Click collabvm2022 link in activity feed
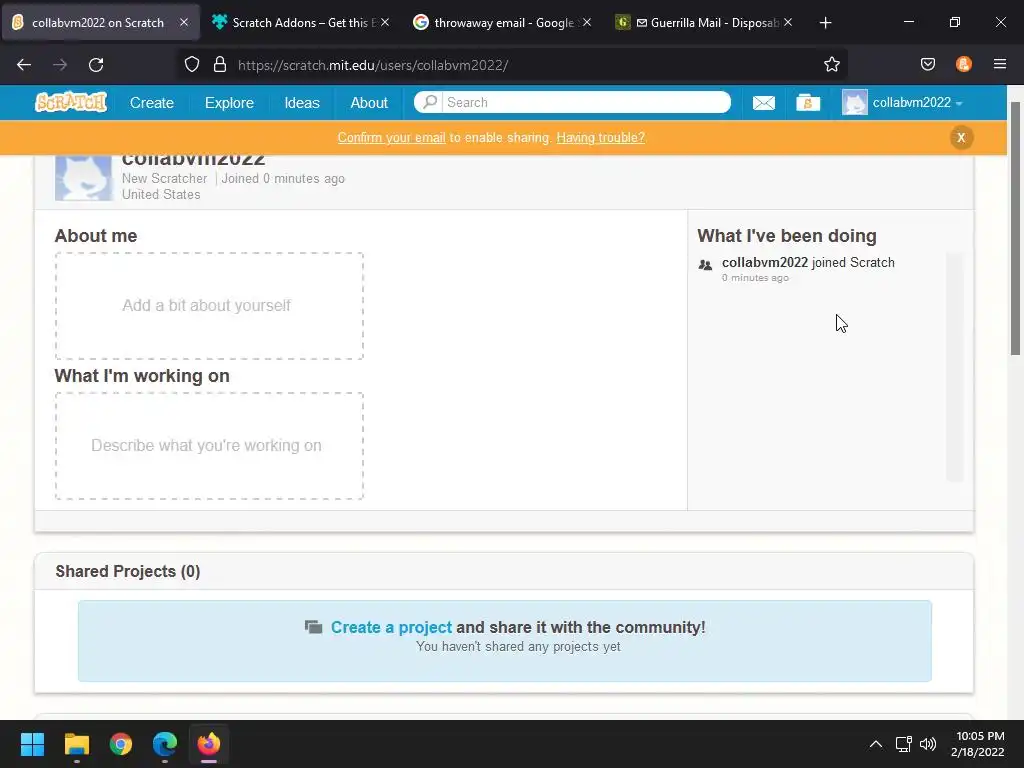Screen dimensions: 1024x768 point(765,263)
